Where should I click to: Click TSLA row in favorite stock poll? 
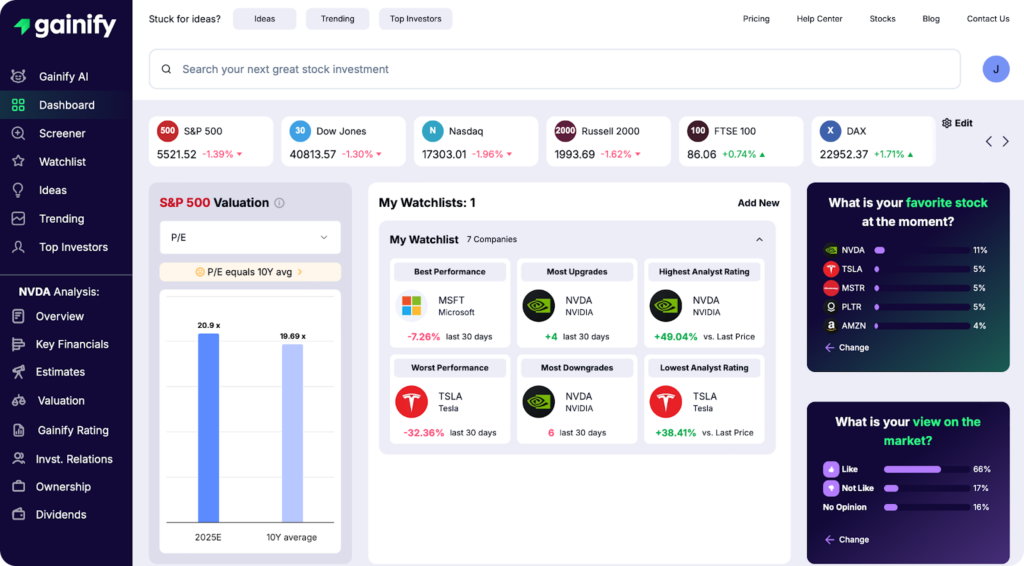[905, 269]
